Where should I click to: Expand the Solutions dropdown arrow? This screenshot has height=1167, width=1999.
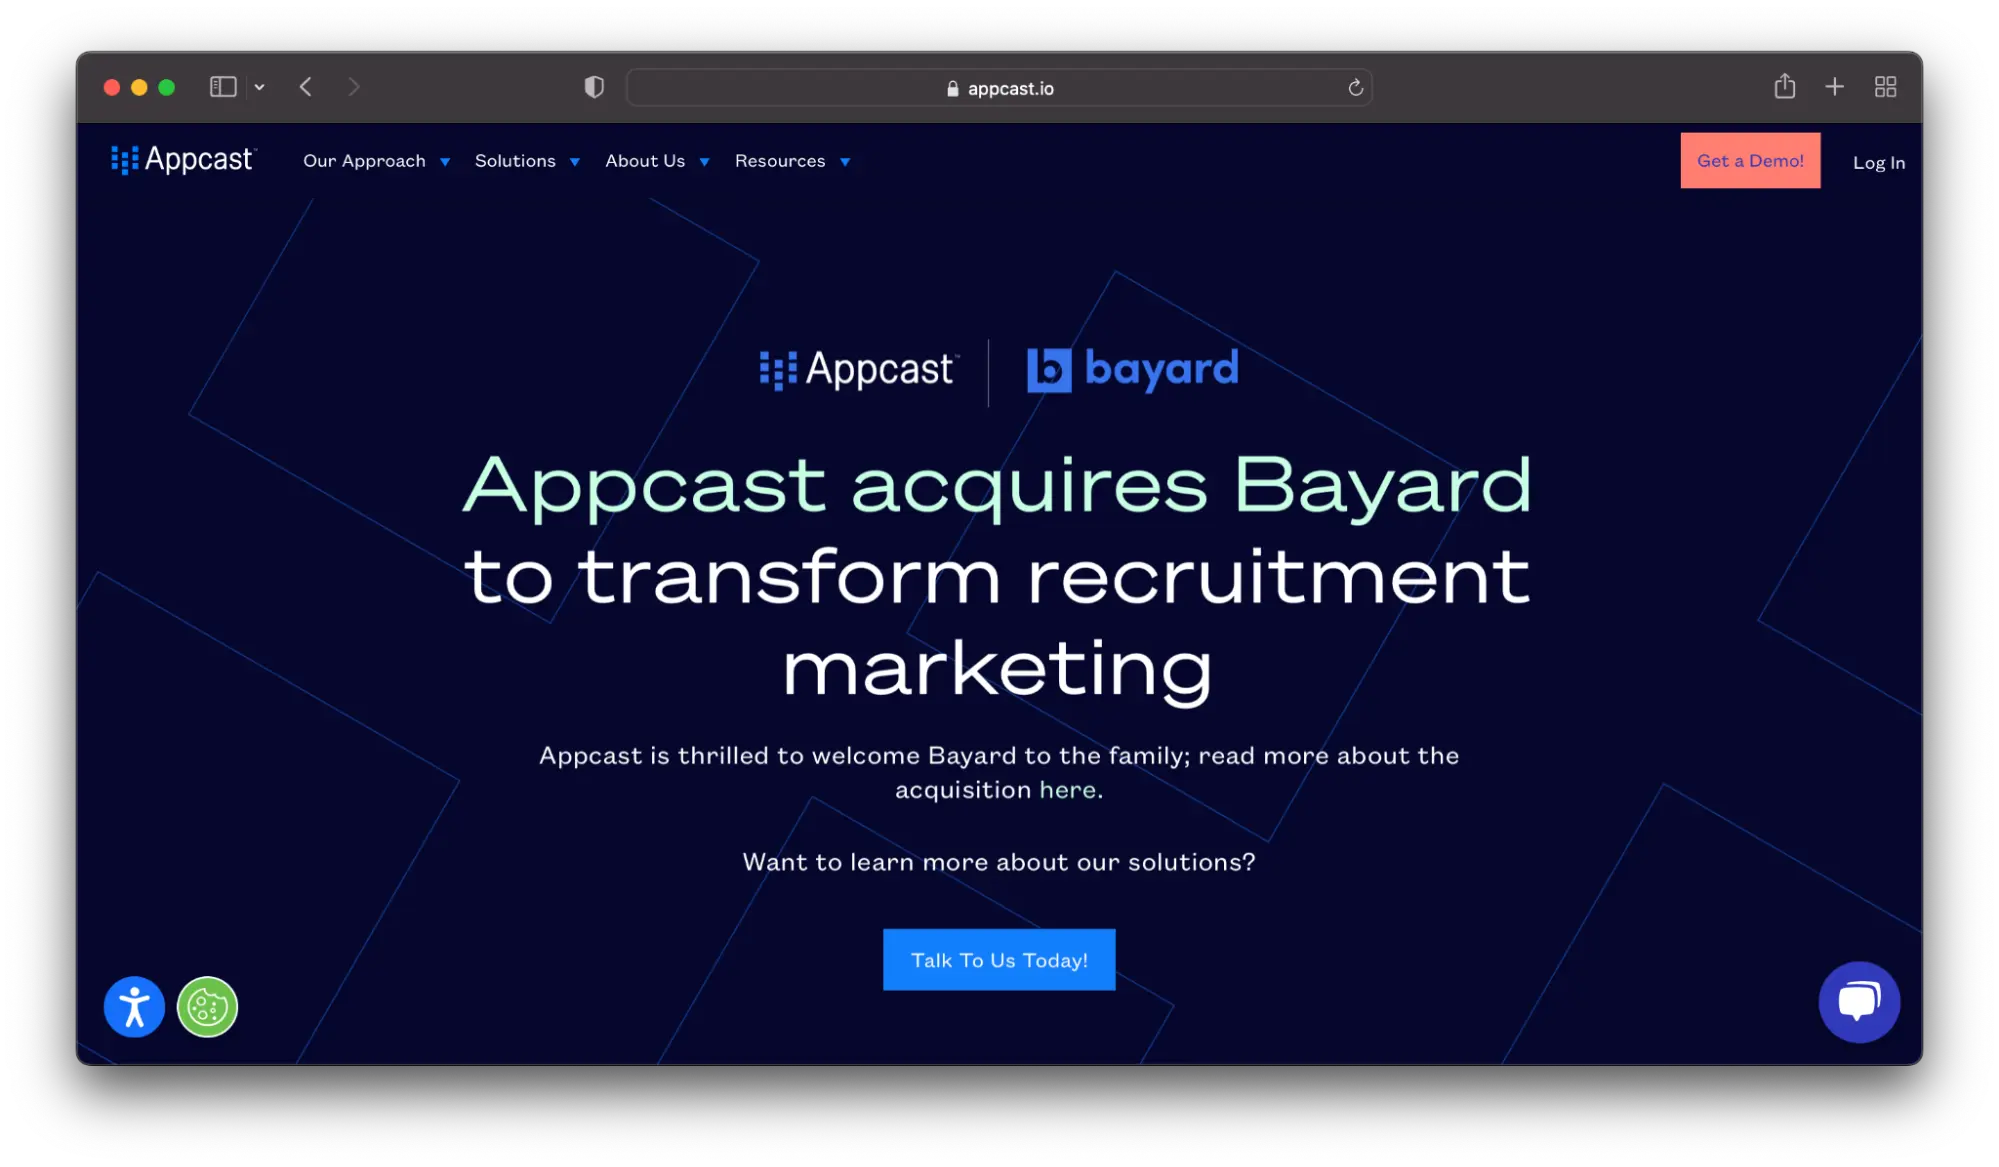[x=575, y=162]
